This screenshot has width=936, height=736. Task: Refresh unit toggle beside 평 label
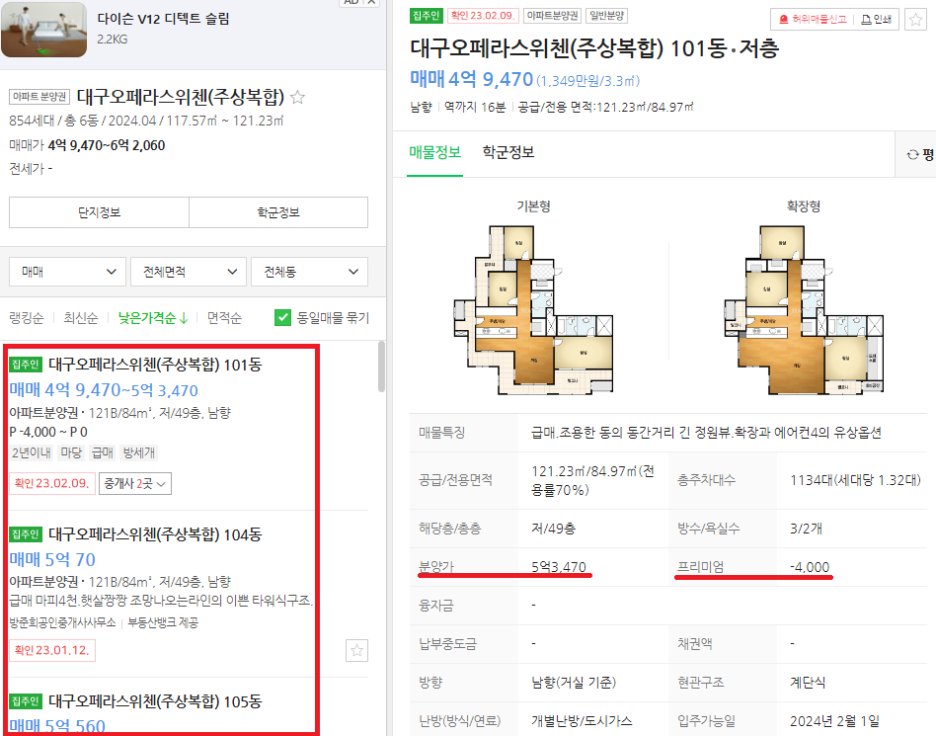pyautogui.click(x=912, y=155)
